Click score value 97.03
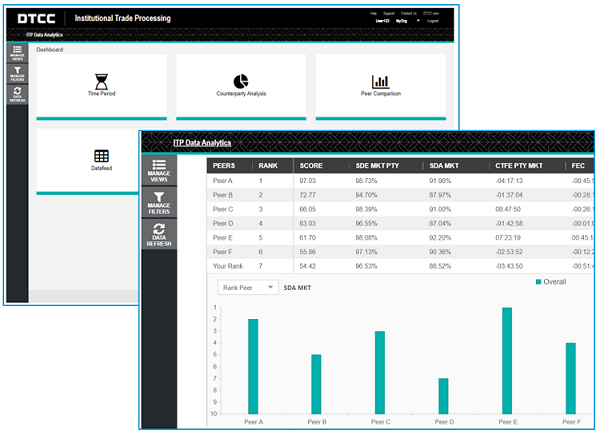Screen dimensions: 600x434 (308, 181)
